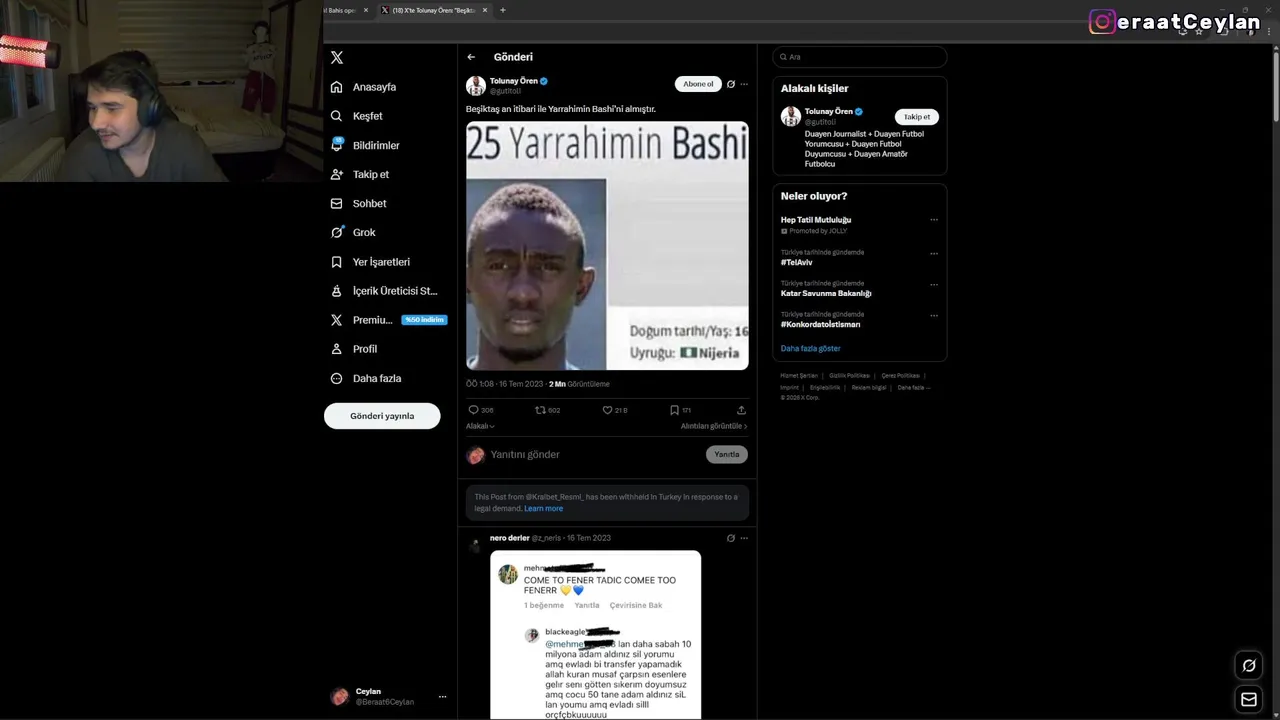1280x720 pixels.
Task: Click the Abone ol button
Action: [698, 84]
